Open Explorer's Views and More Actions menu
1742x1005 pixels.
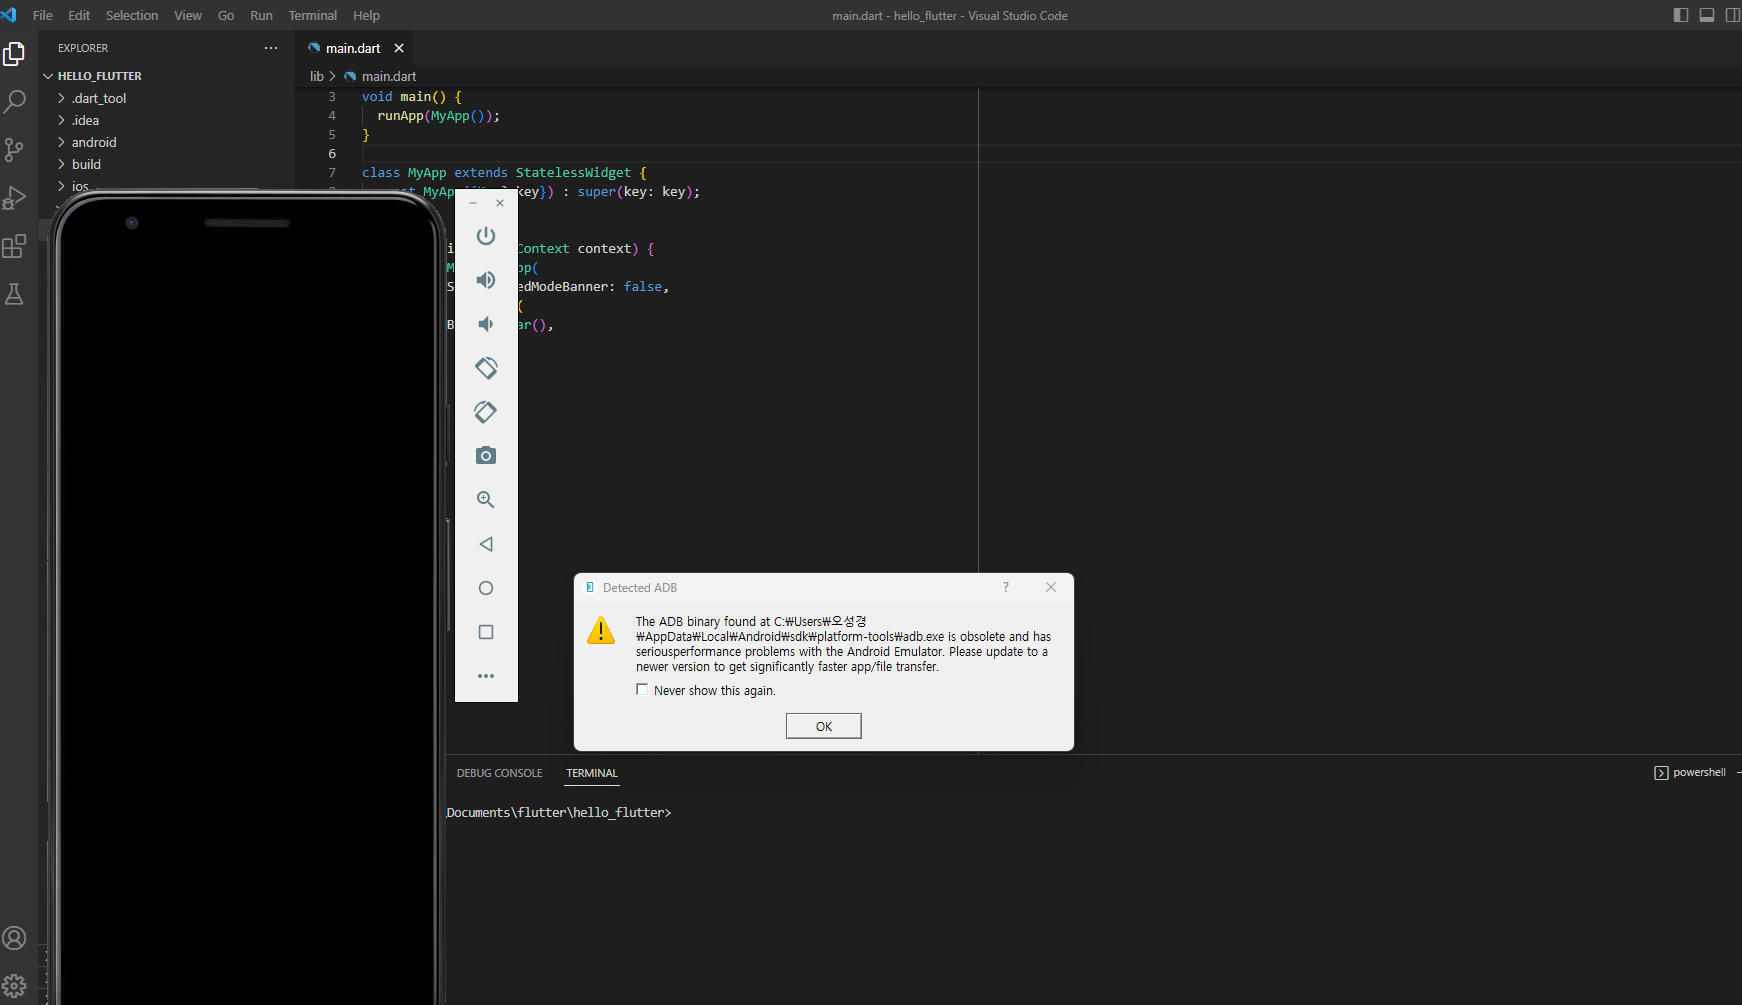[x=271, y=48]
